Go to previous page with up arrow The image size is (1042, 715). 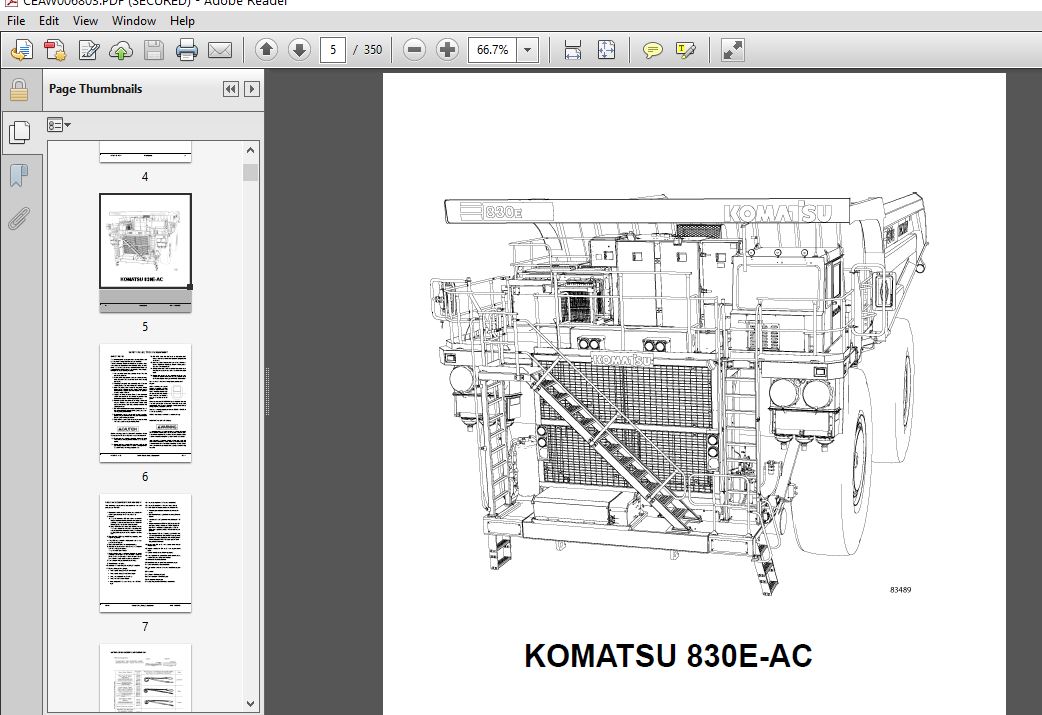click(x=266, y=50)
